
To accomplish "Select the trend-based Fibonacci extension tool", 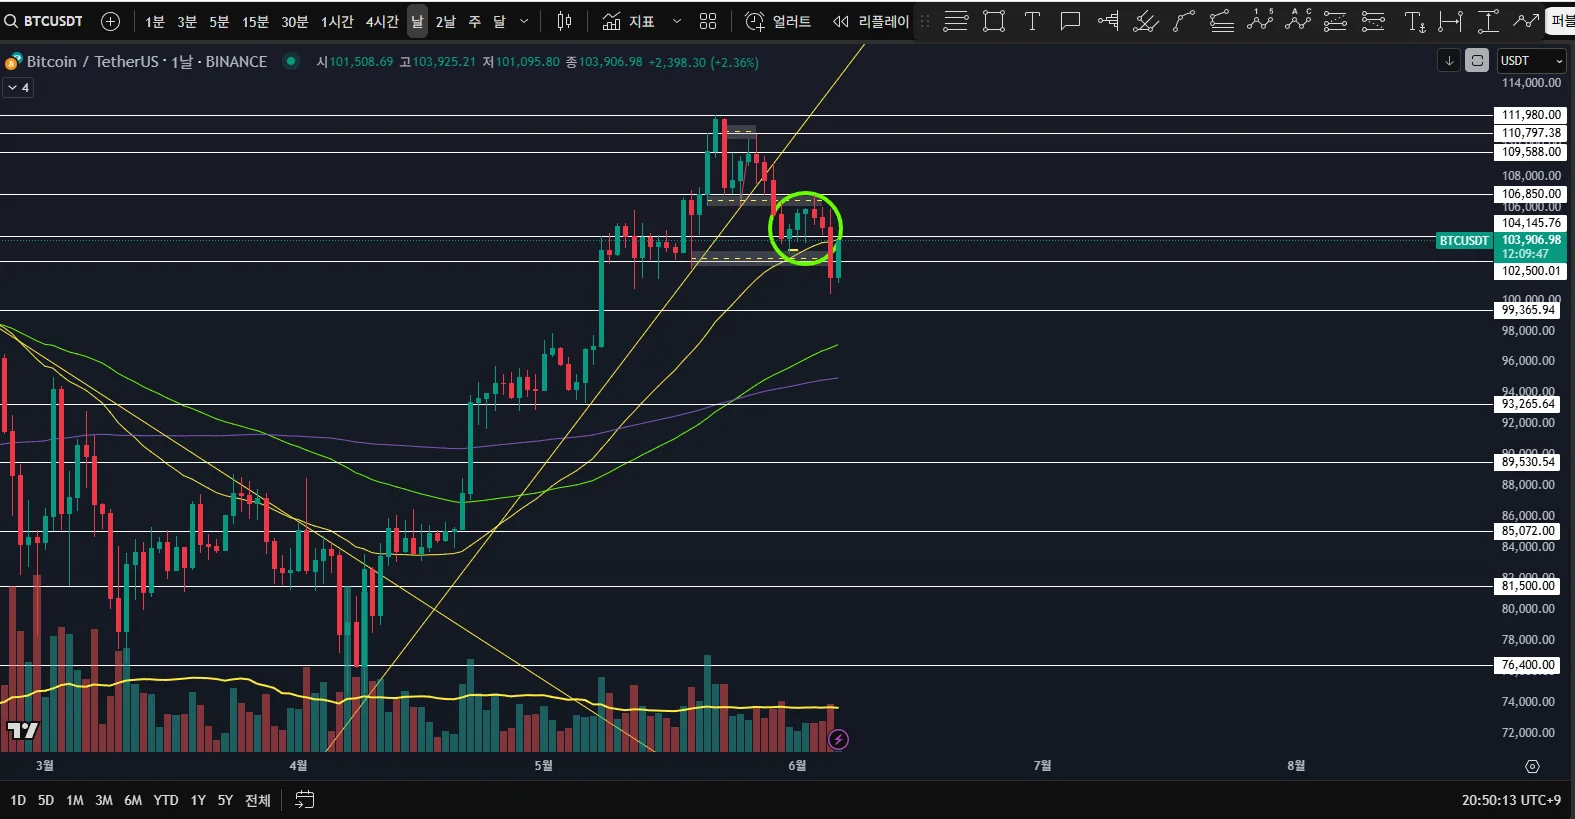I will tap(1374, 21).
